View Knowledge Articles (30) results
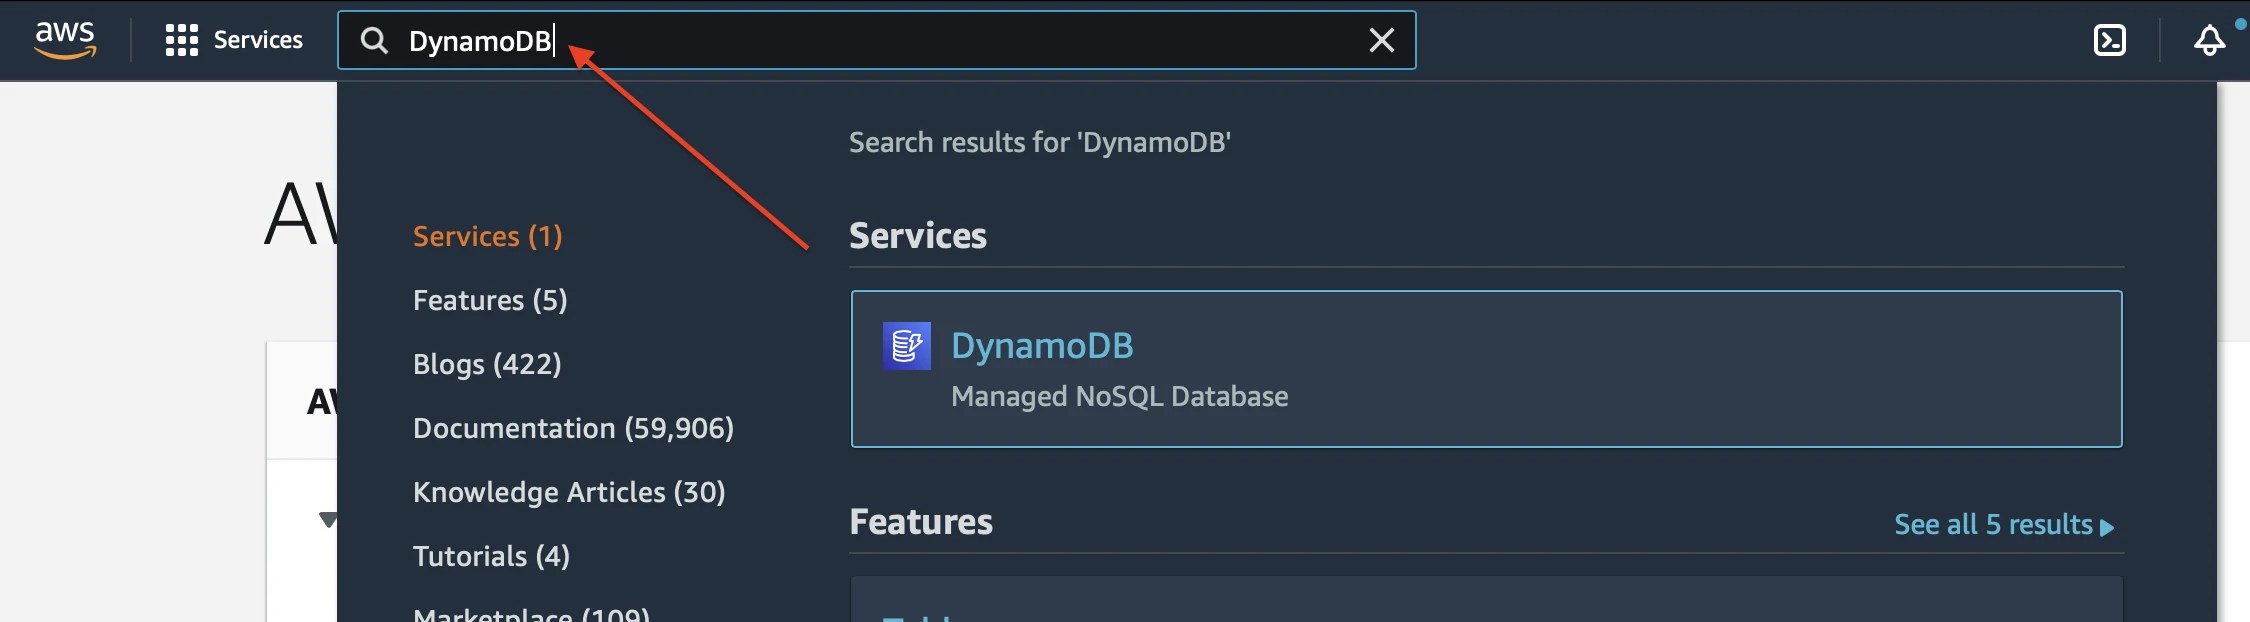The height and width of the screenshot is (622, 2250). click(569, 492)
